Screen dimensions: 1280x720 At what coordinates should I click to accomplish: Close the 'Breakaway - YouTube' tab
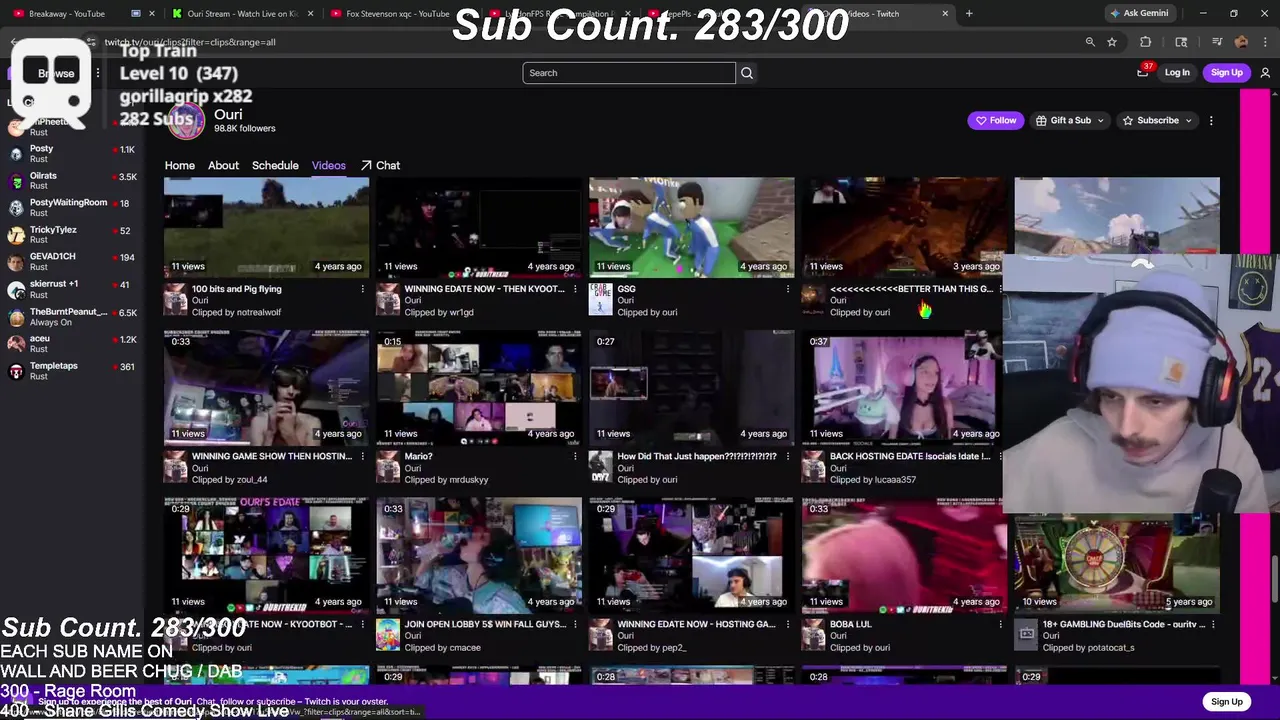pos(152,14)
